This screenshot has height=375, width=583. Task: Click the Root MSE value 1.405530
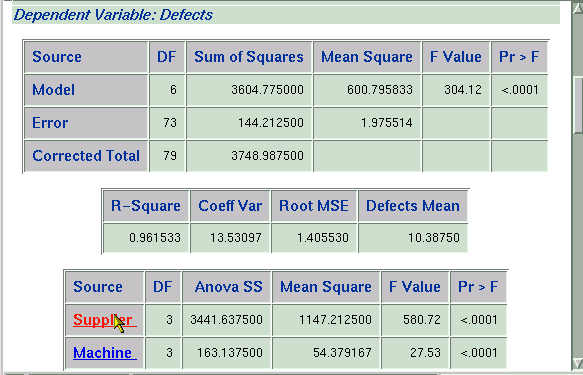[x=323, y=237]
